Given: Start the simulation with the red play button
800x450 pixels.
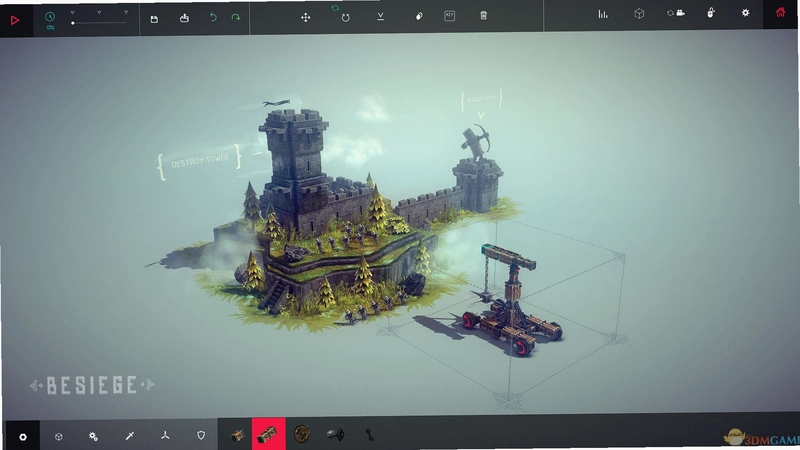Looking at the screenshot, I should [15, 20].
